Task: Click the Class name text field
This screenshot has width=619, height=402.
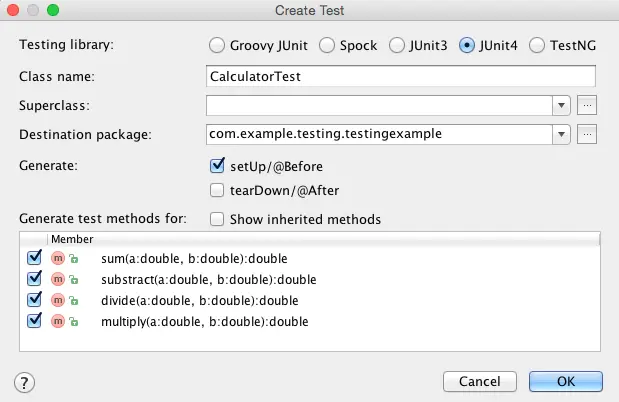Action: click(400, 76)
